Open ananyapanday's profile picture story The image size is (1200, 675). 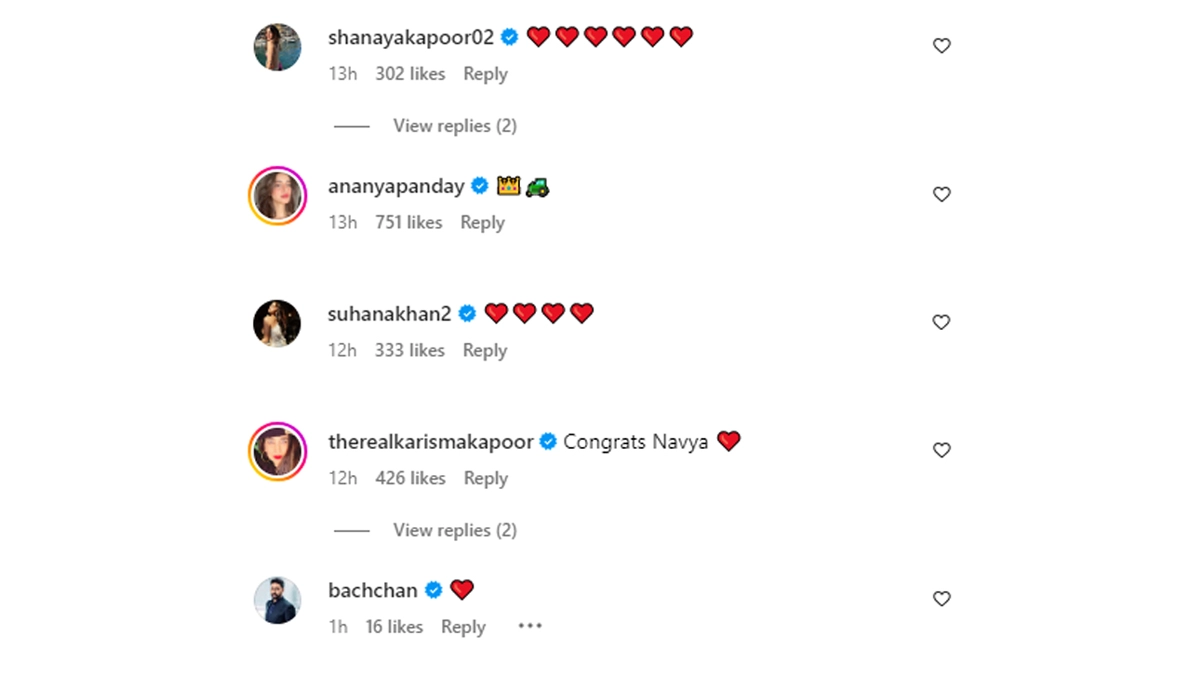(x=277, y=195)
